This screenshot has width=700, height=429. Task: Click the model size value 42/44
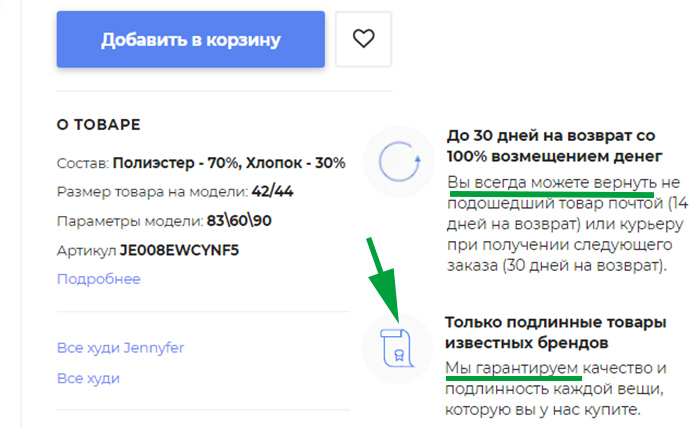tap(272, 192)
